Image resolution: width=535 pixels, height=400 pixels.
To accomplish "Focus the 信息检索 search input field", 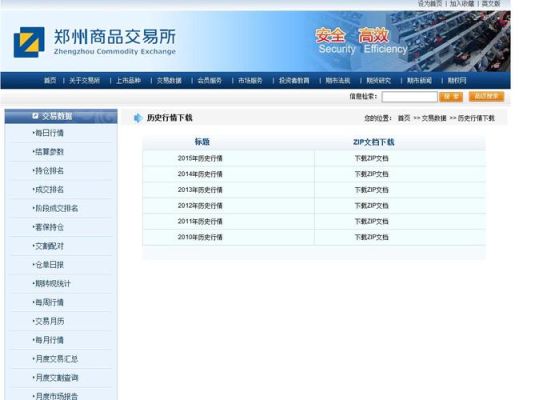I will (409, 97).
